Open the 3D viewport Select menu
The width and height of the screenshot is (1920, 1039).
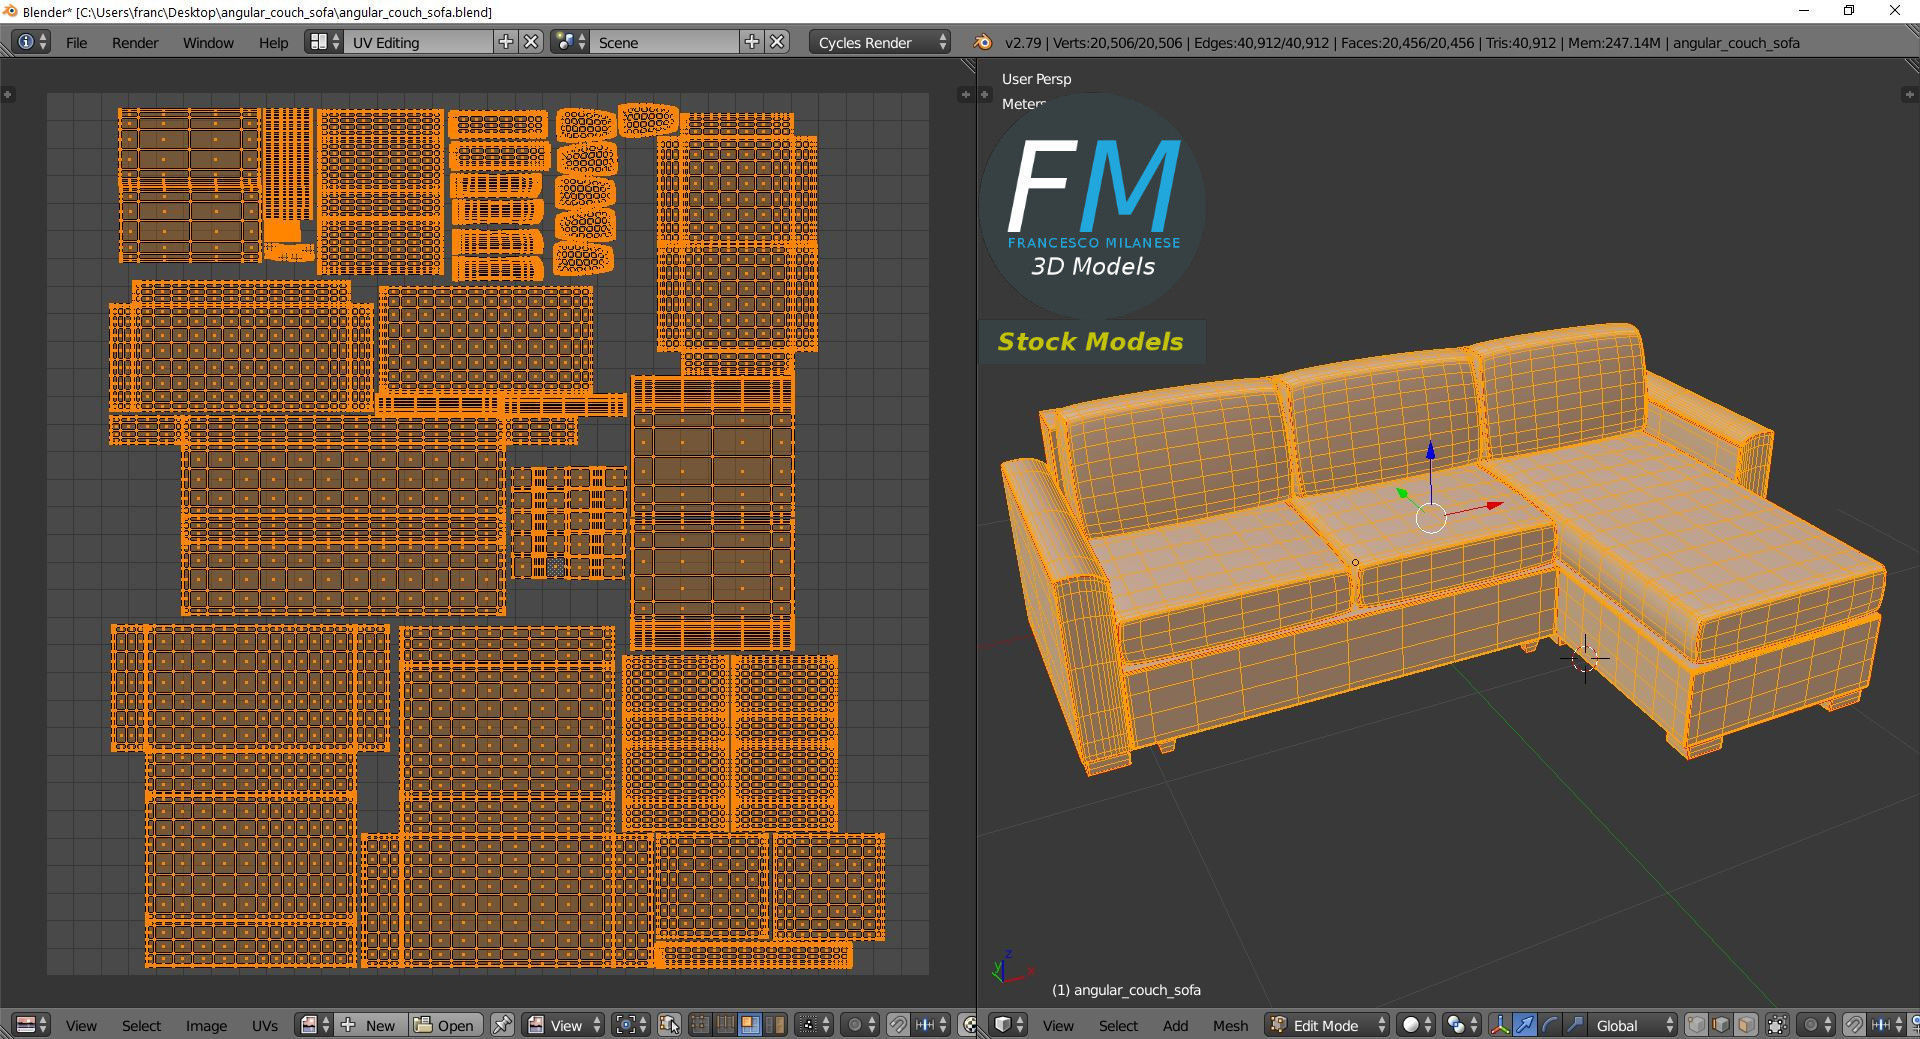(x=1118, y=1025)
